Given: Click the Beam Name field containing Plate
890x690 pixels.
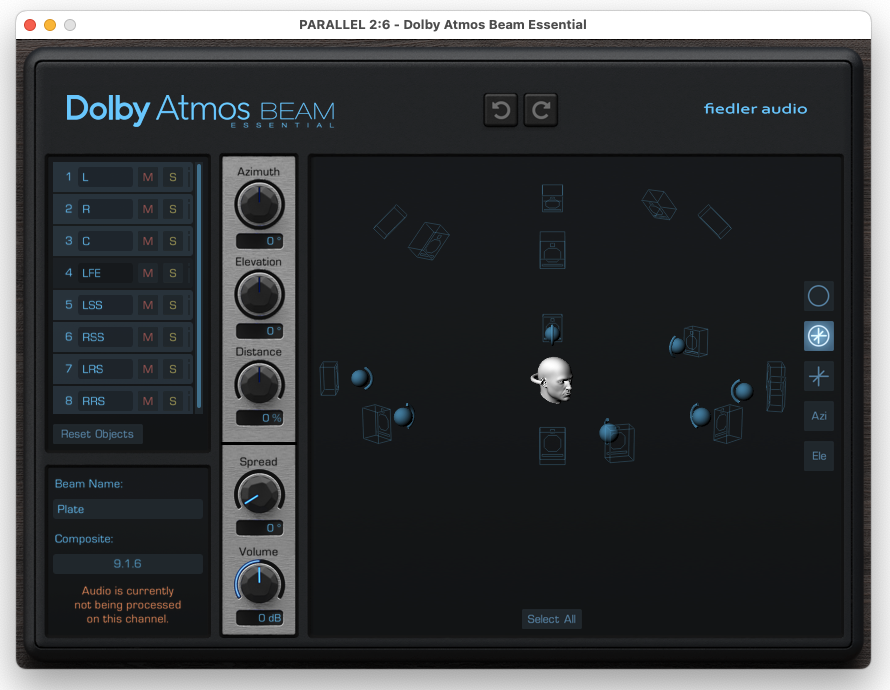Looking at the screenshot, I should 128,509.
